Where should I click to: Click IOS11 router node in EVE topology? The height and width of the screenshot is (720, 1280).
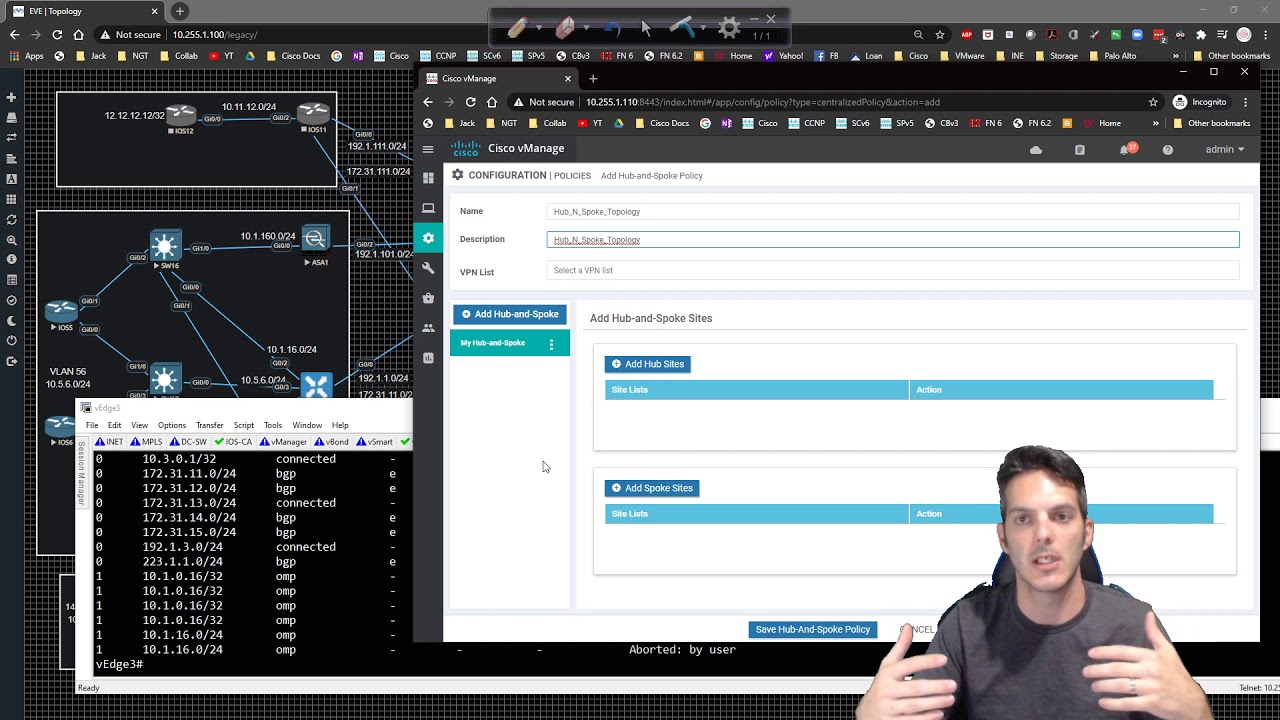[x=313, y=116]
